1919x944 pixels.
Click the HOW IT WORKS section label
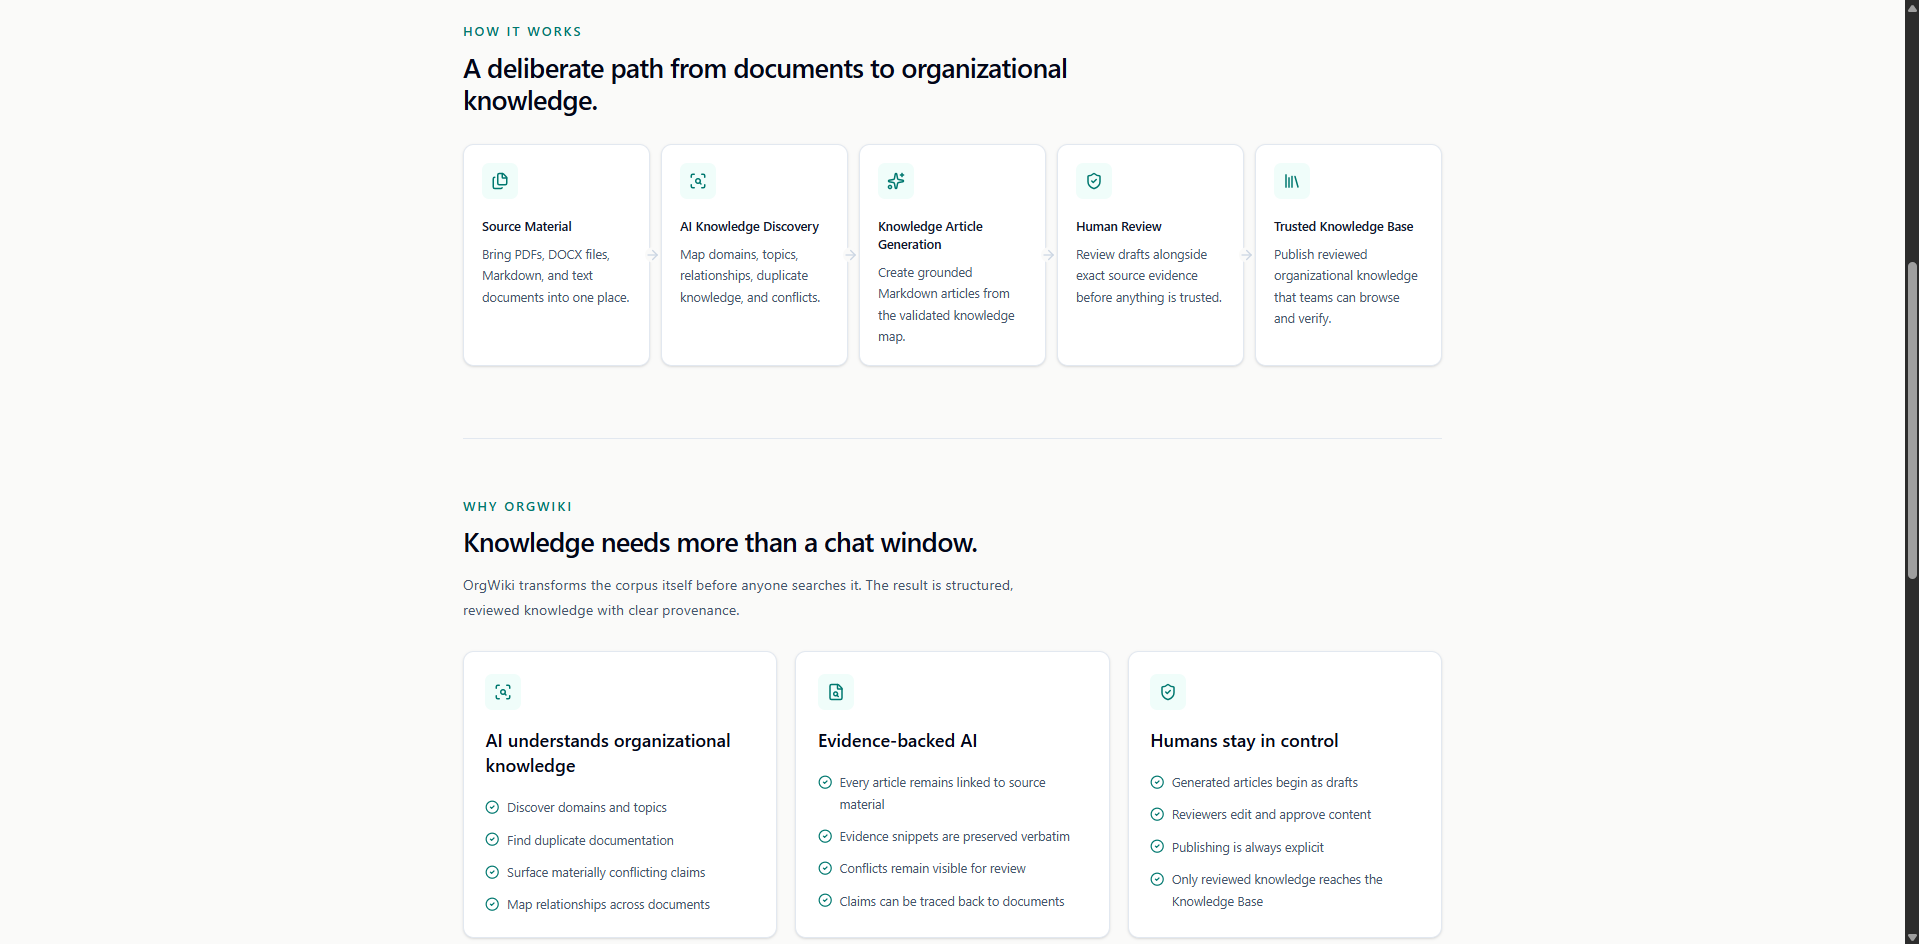tap(522, 32)
